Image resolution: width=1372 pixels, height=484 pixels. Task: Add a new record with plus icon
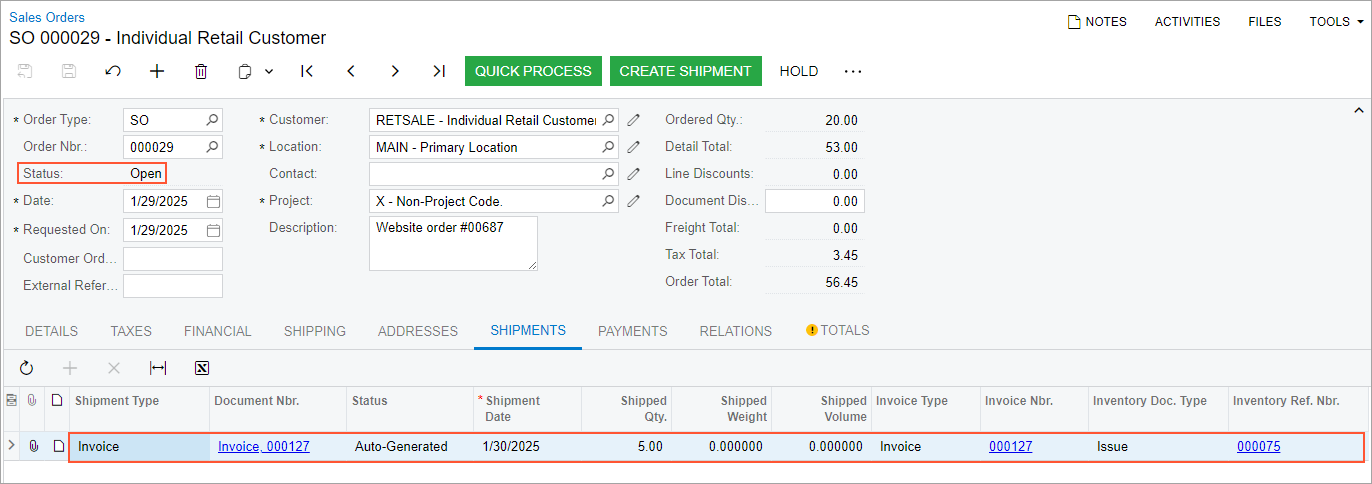click(157, 71)
